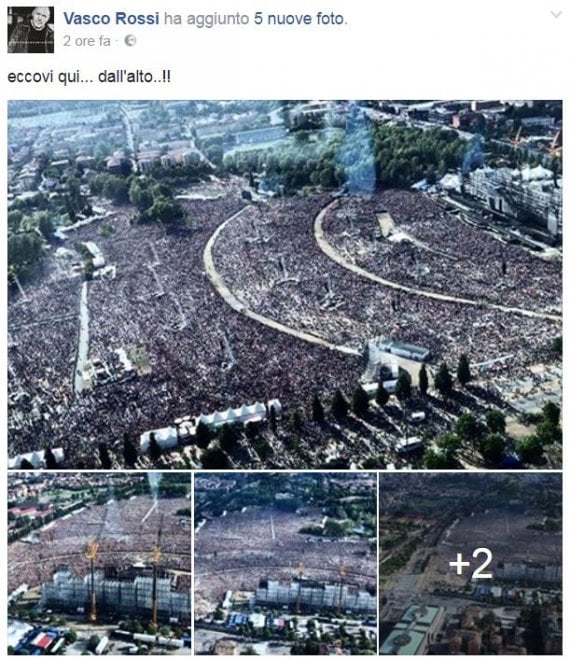
Task: Open the post options chevron menu
Action: pyautogui.click(x=556, y=14)
